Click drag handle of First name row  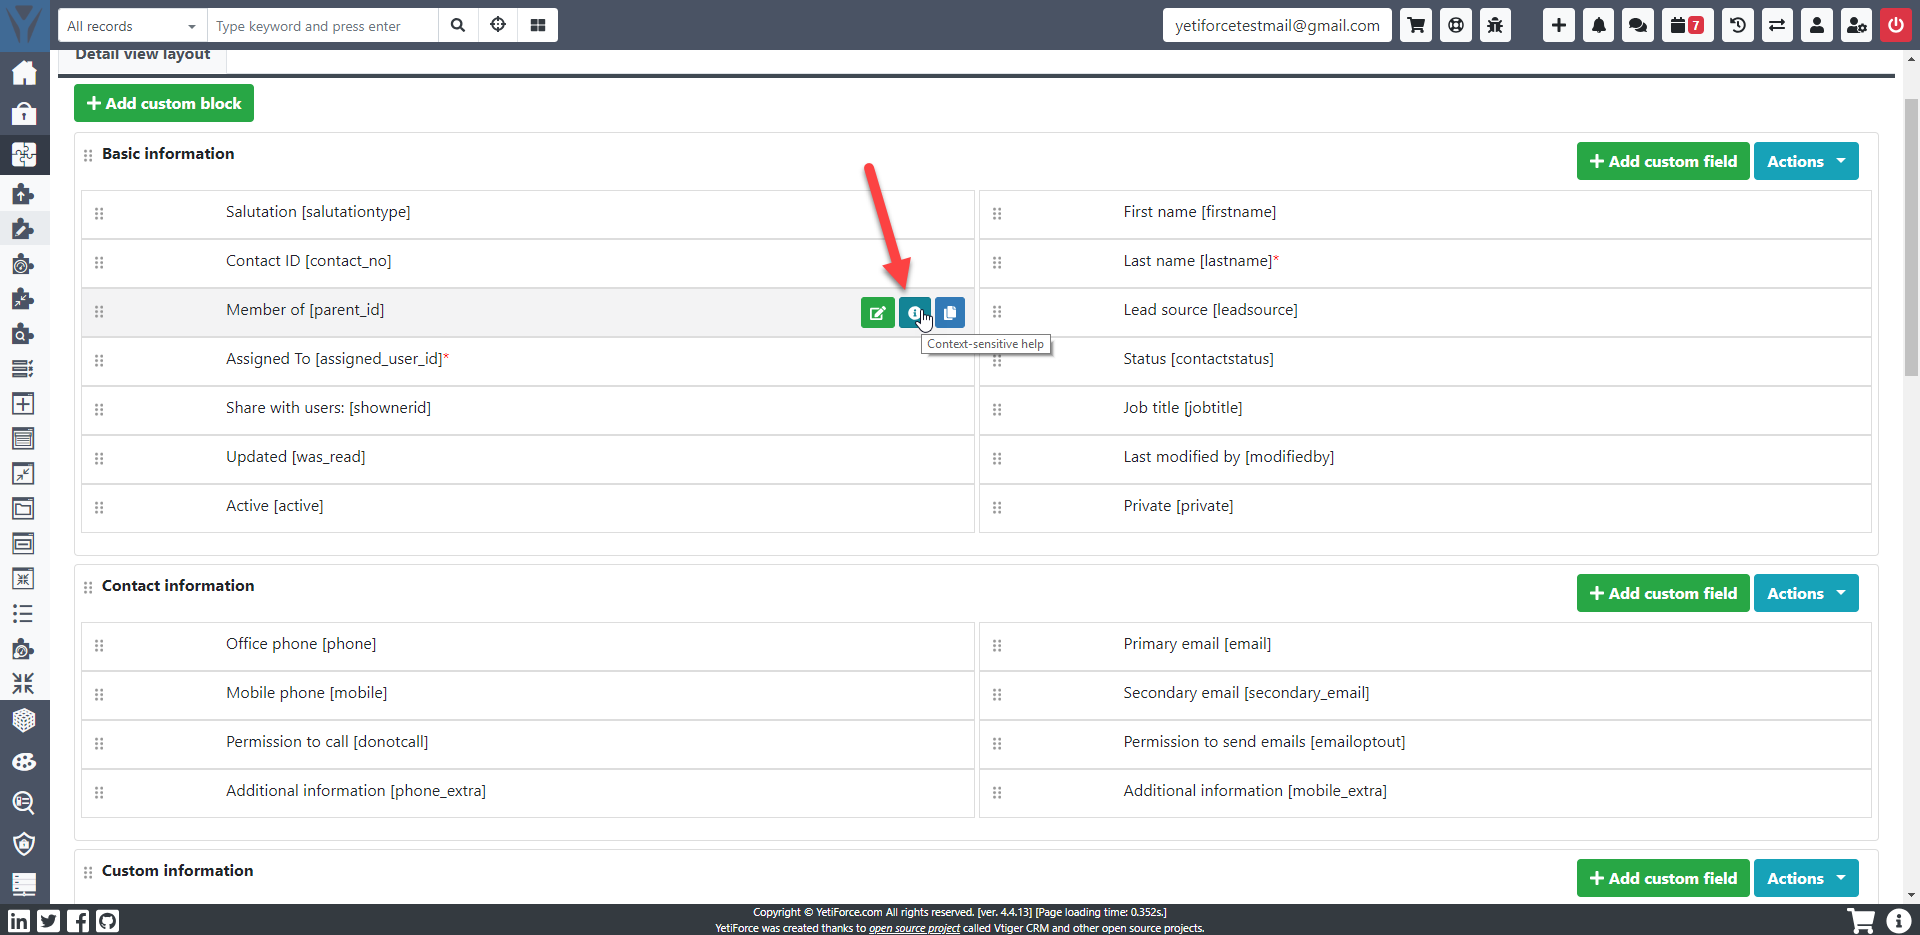(997, 214)
